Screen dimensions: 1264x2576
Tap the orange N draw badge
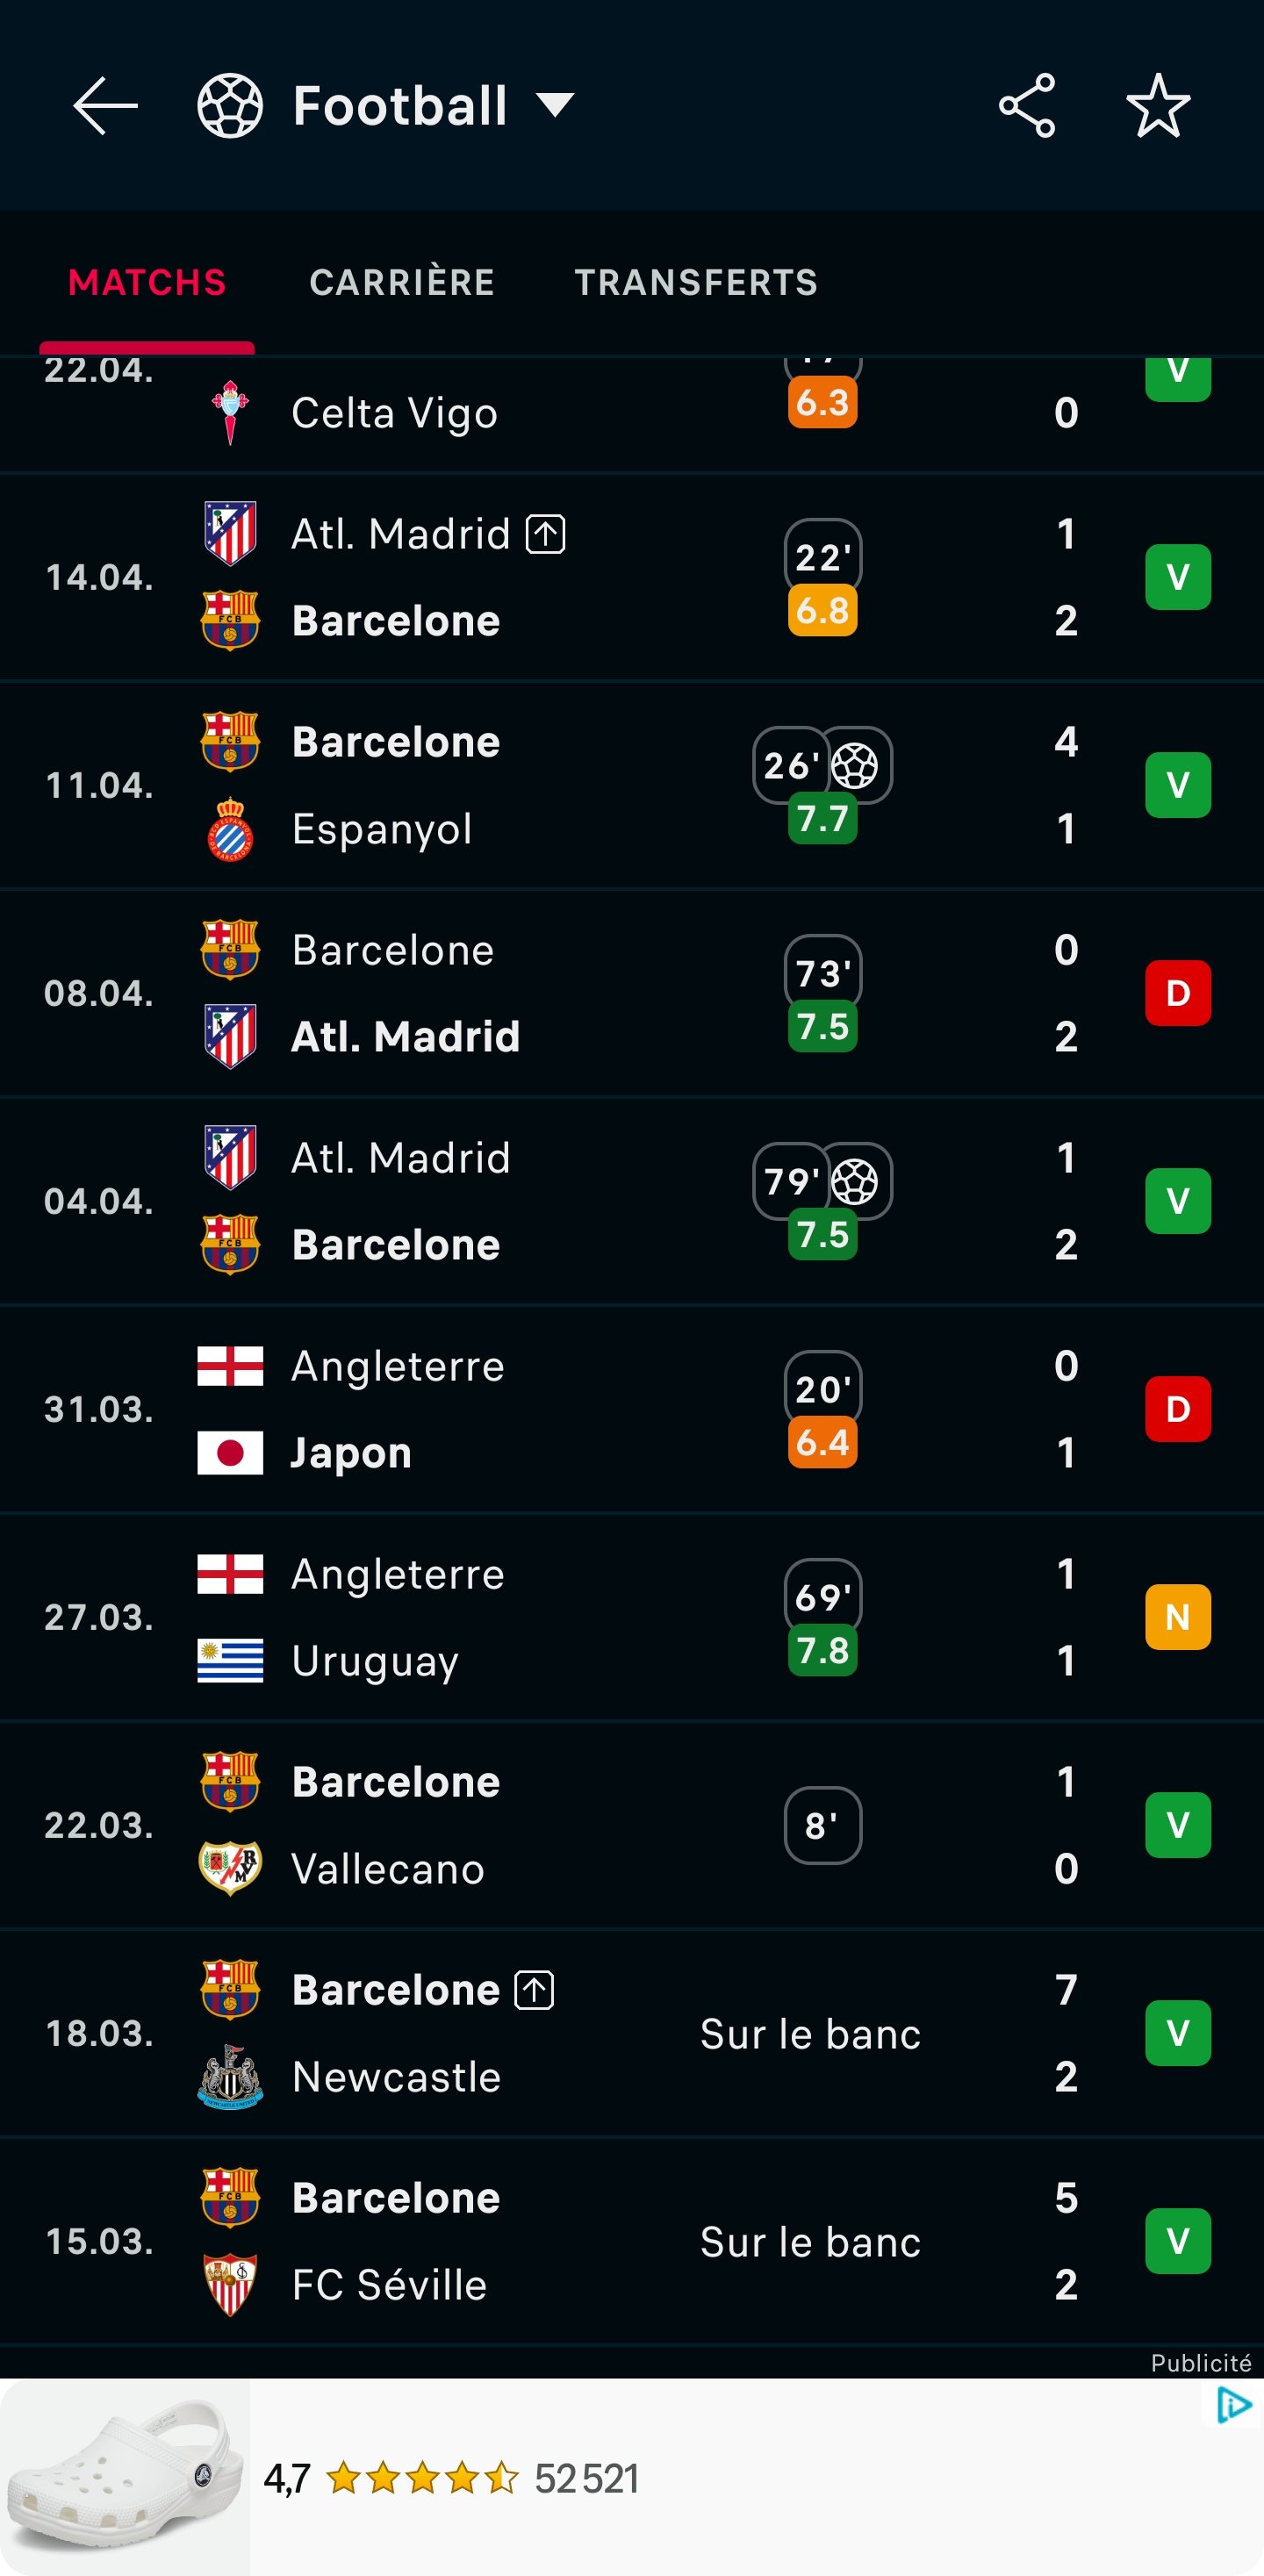click(x=1178, y=1617)
